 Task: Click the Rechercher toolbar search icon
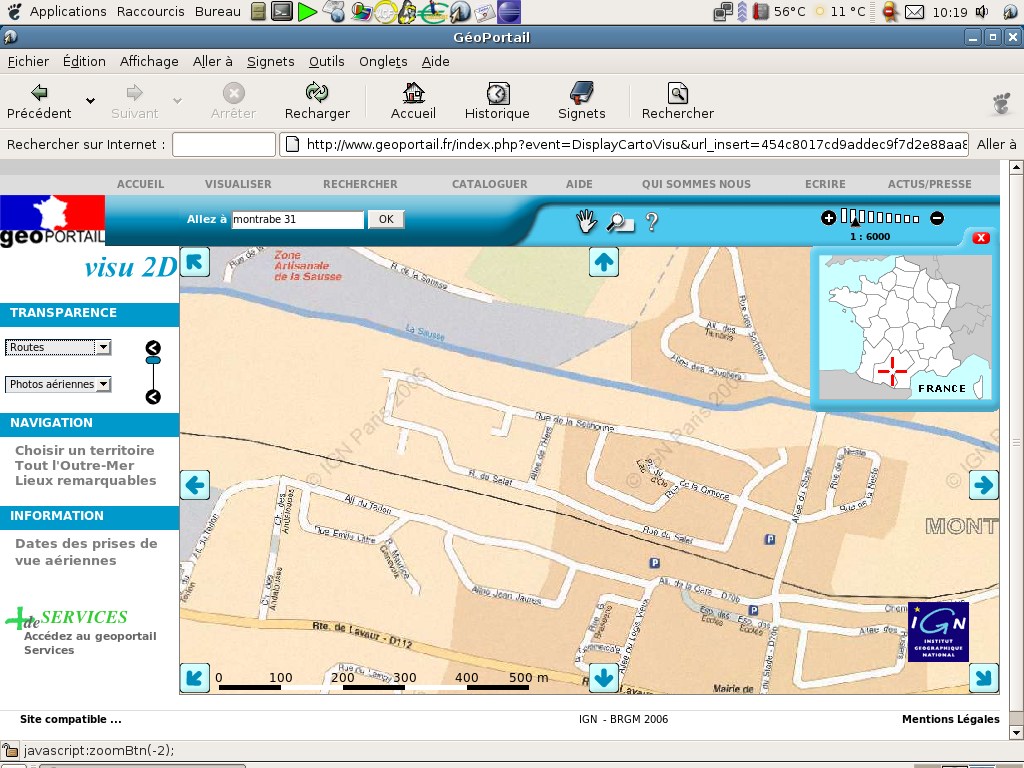(x=677, y=101)
